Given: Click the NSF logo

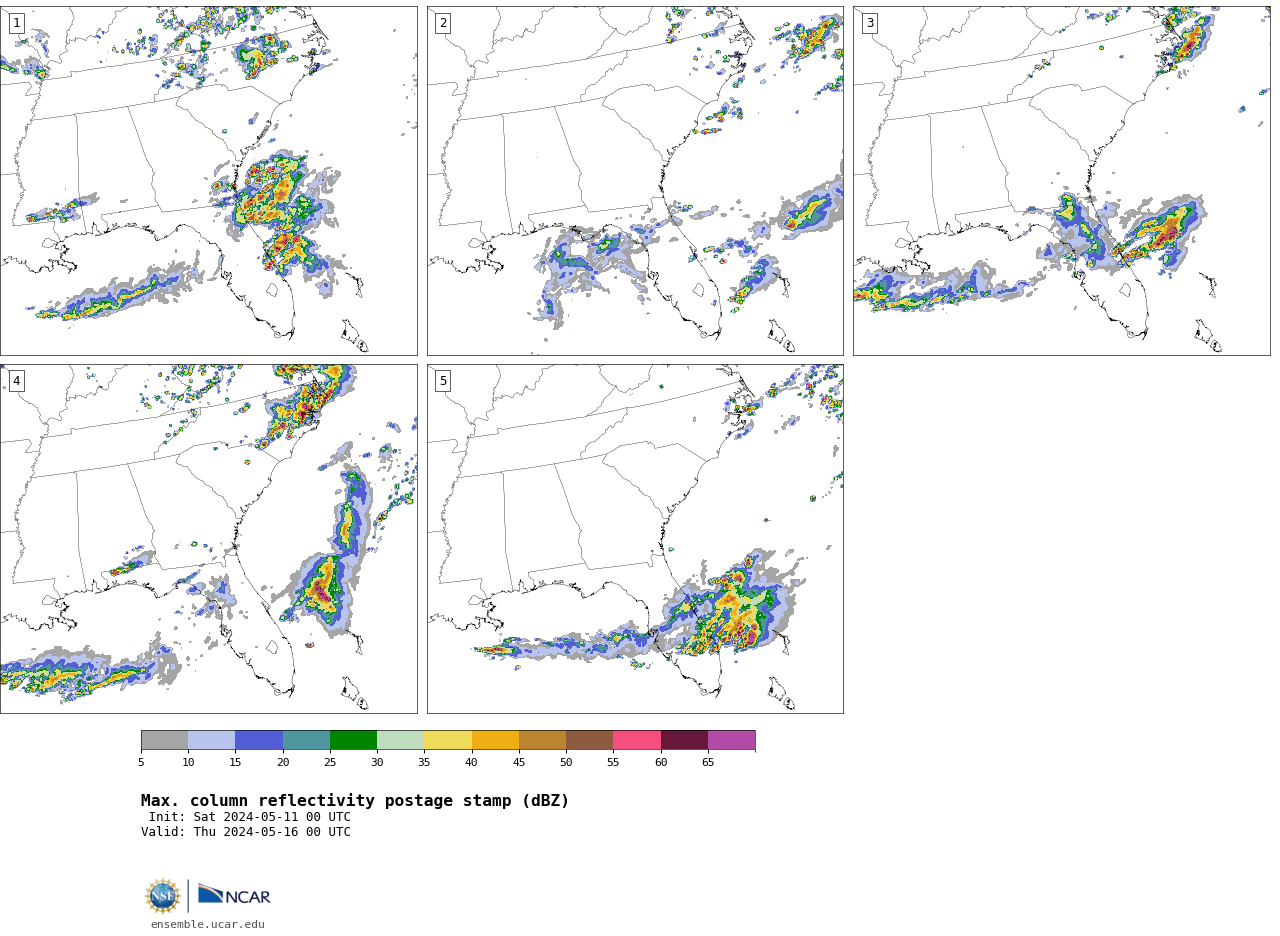Looking at the screenshot, I should click(163, 896).
